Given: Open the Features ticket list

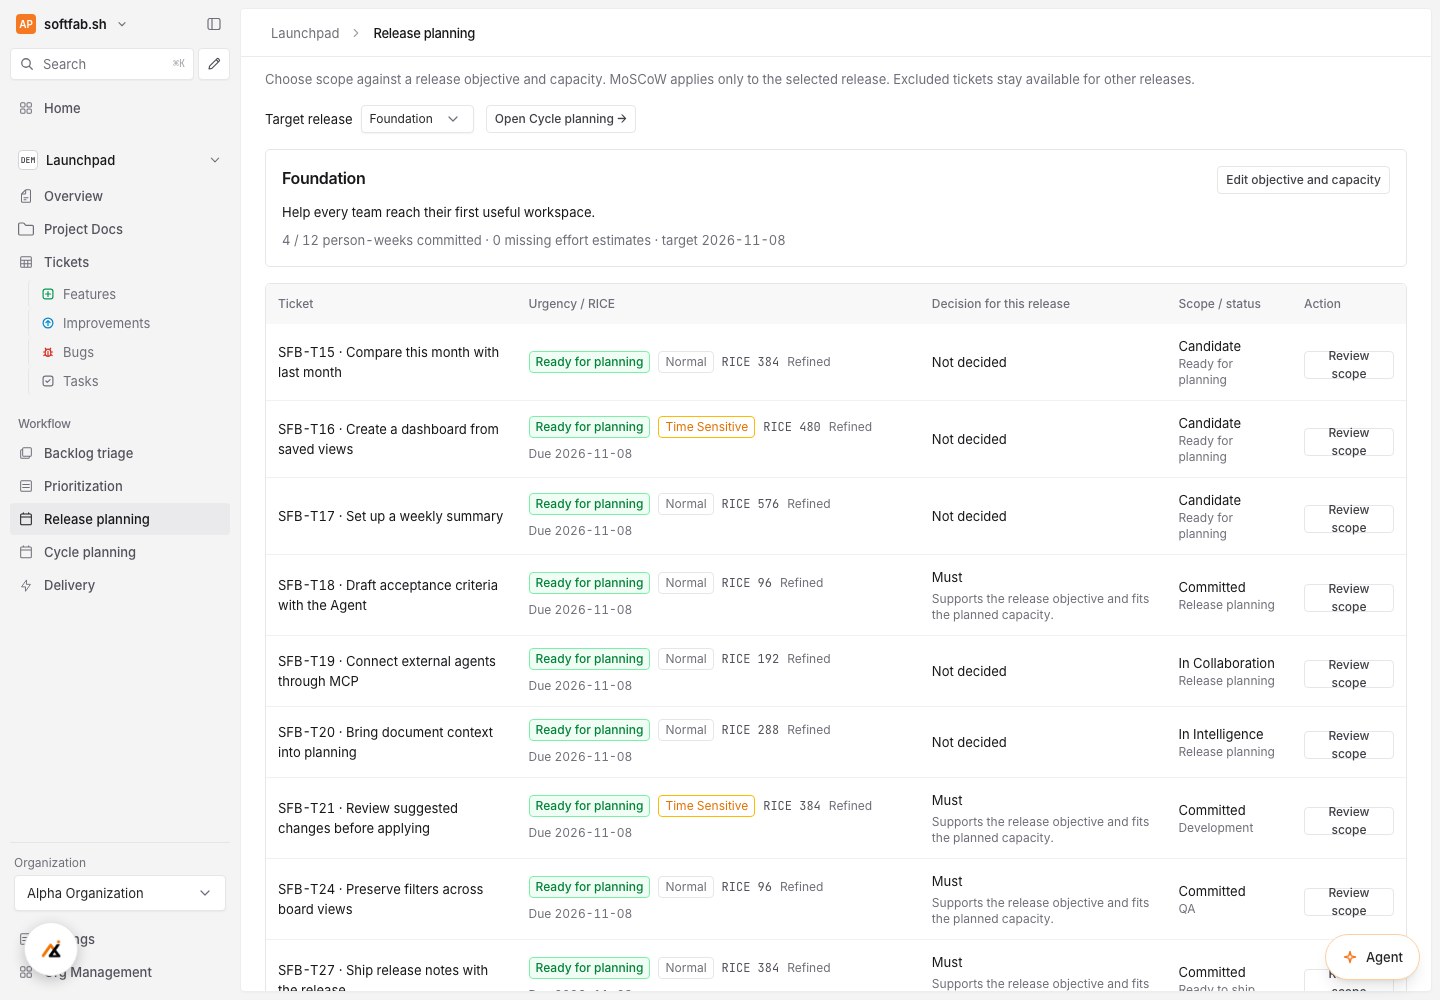Looking at the screenshot, I should coord(89,294).
